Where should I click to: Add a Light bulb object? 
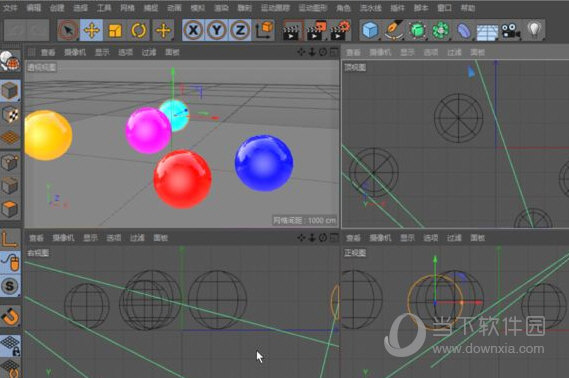tap(534, 30)
